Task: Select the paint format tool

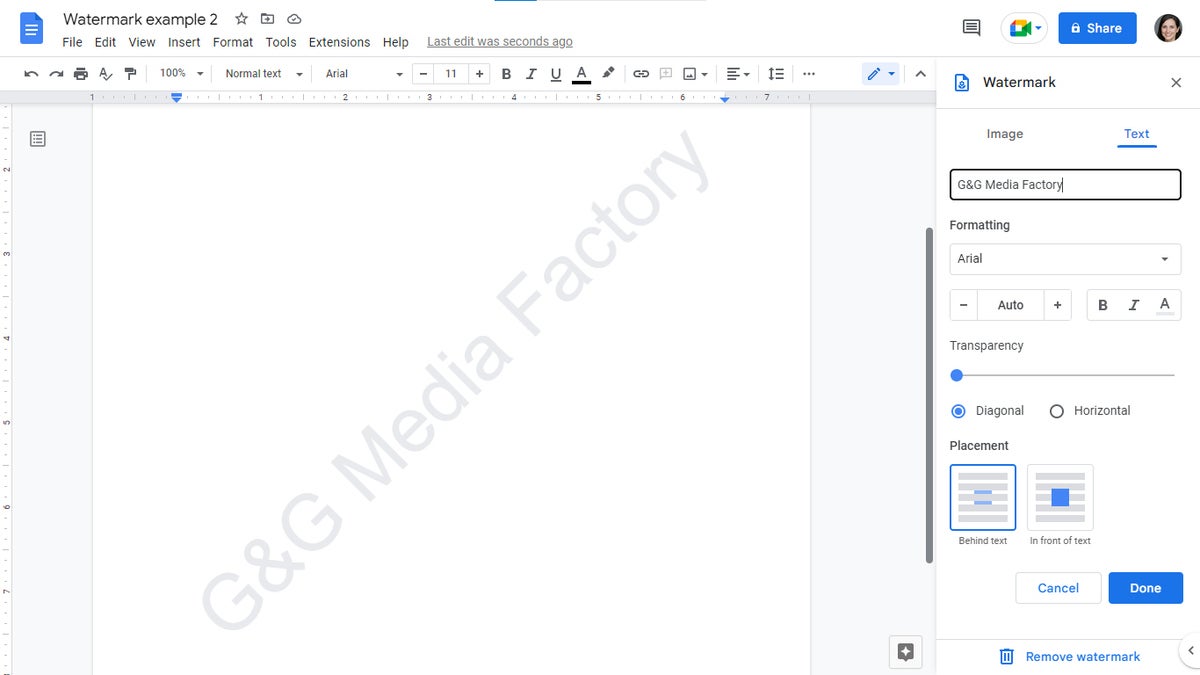Action: pos(130,74)
